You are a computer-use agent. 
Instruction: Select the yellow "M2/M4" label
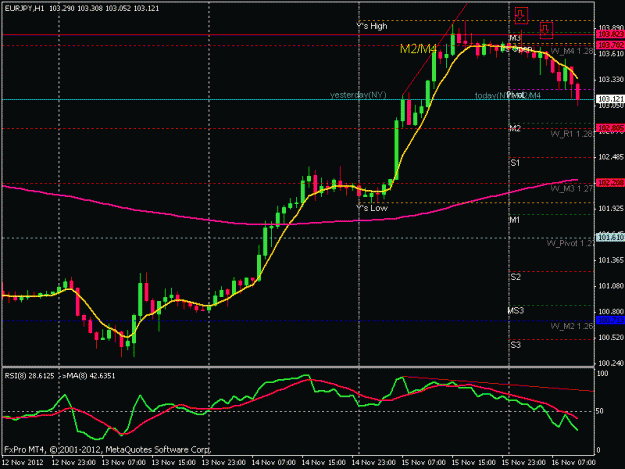(419, 49)
